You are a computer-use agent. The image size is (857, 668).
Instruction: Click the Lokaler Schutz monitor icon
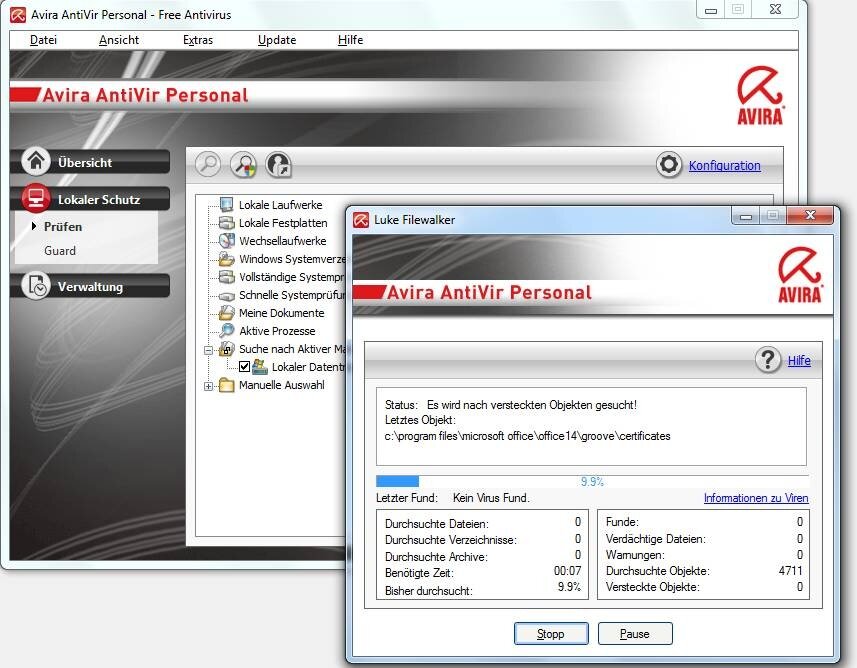36,198
